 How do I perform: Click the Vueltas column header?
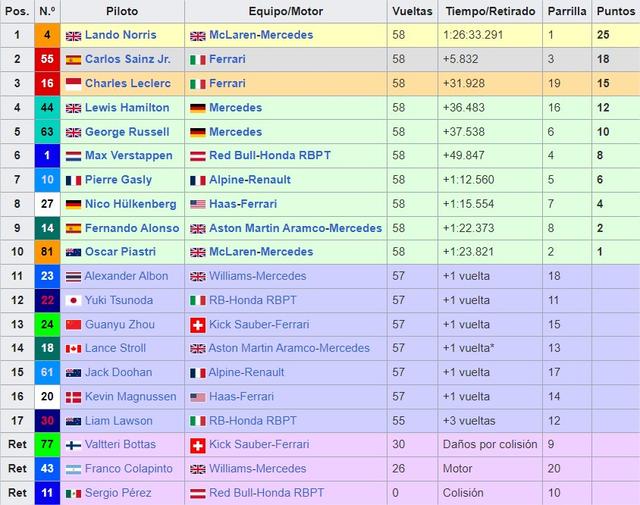coord(412,11)
